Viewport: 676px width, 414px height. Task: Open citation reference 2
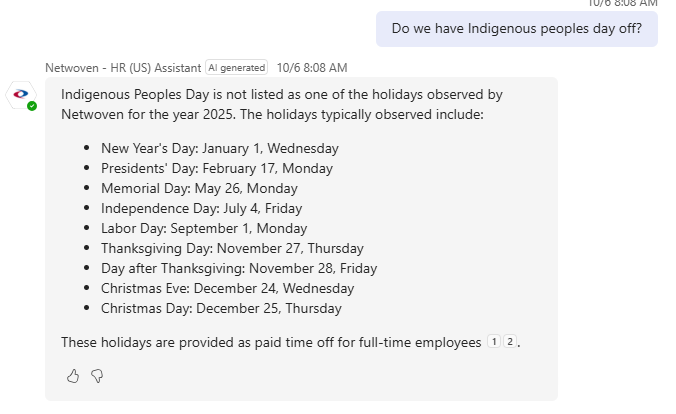(509, 342)
